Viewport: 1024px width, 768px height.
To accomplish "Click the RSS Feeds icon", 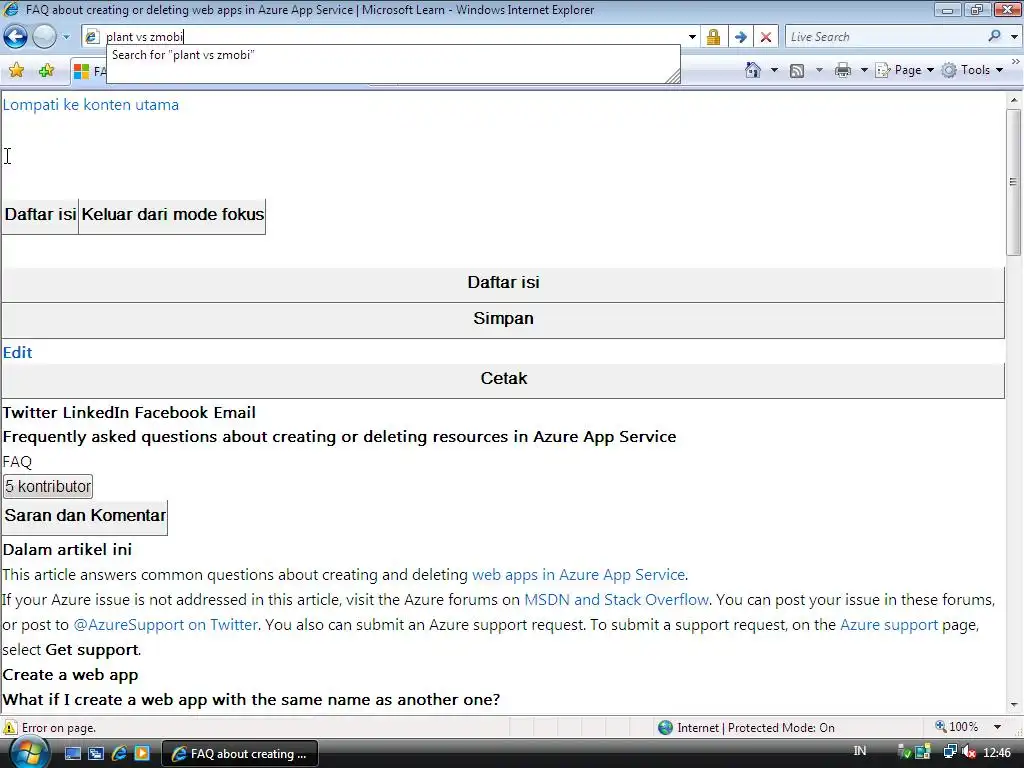I will pyautogui.click(x=797, y=71).
